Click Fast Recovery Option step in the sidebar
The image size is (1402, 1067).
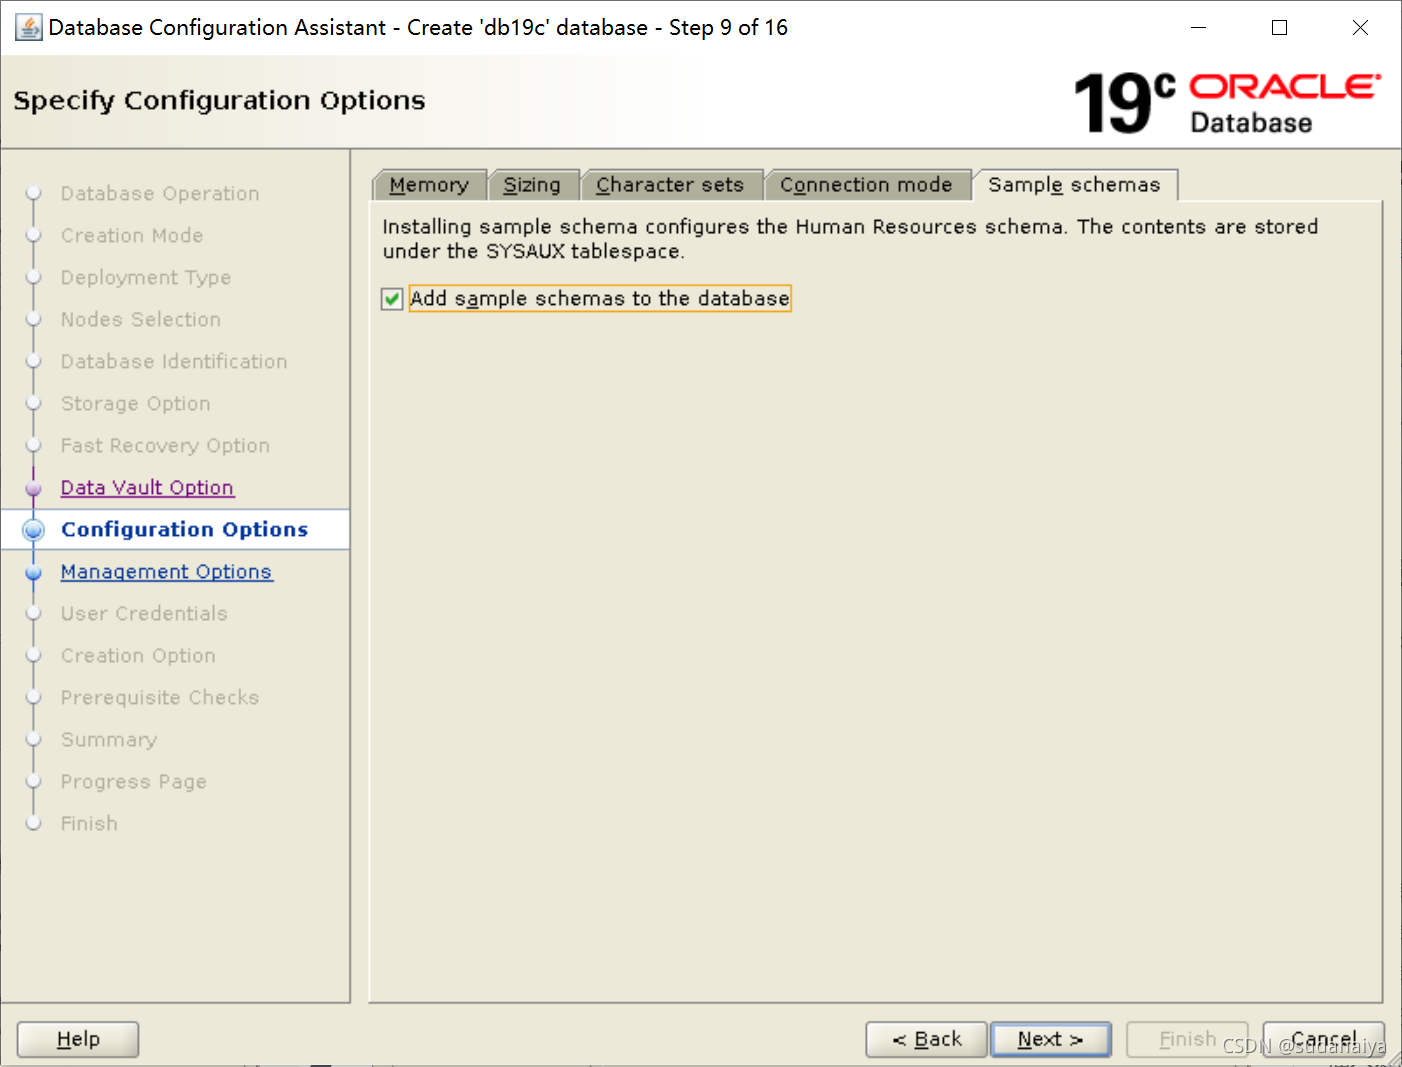(x=165, y=445)
